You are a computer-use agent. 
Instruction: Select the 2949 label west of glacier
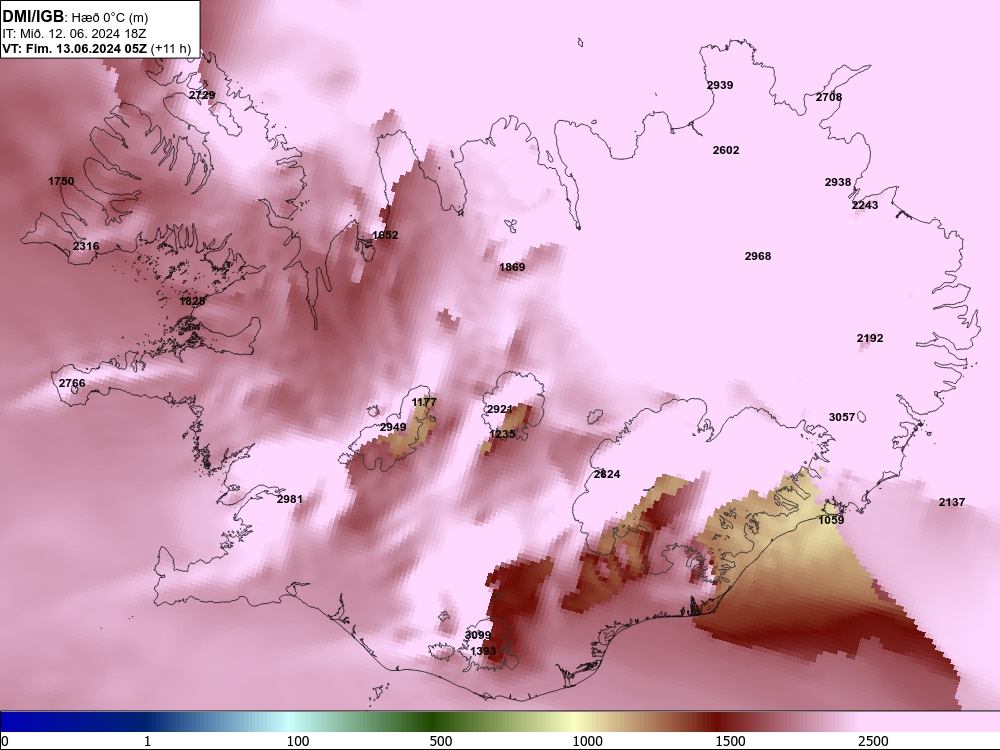(393, 427)
